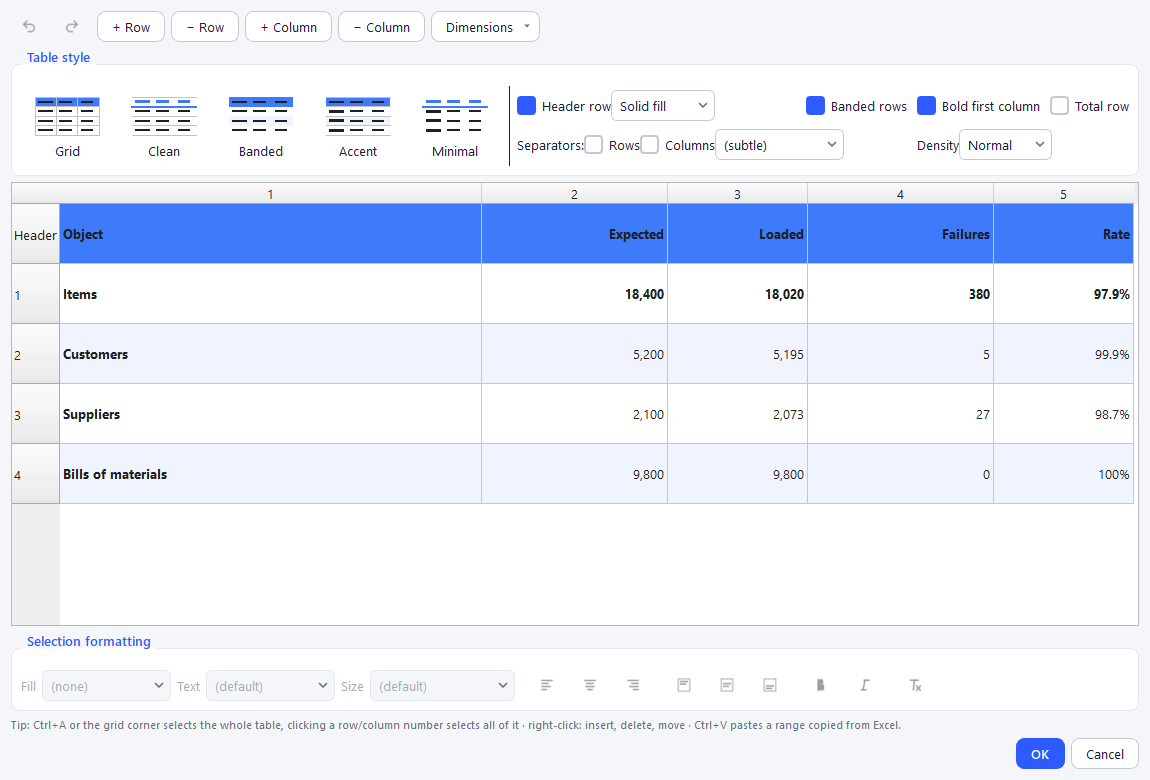The height and width of the screenshot is (780, 1150).
Task: Apply the Minimal table style
Action: (x=455, y=127)
